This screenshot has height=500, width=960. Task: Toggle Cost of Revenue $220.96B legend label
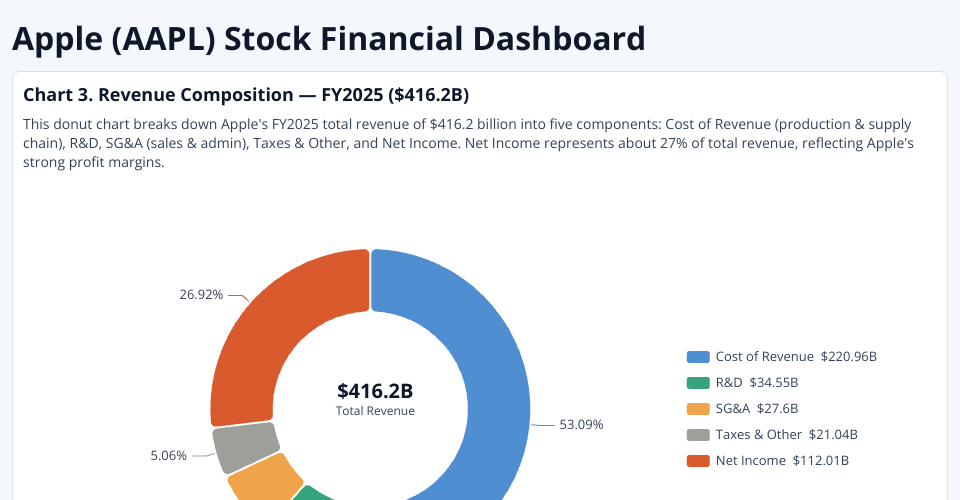click(796, 357)
